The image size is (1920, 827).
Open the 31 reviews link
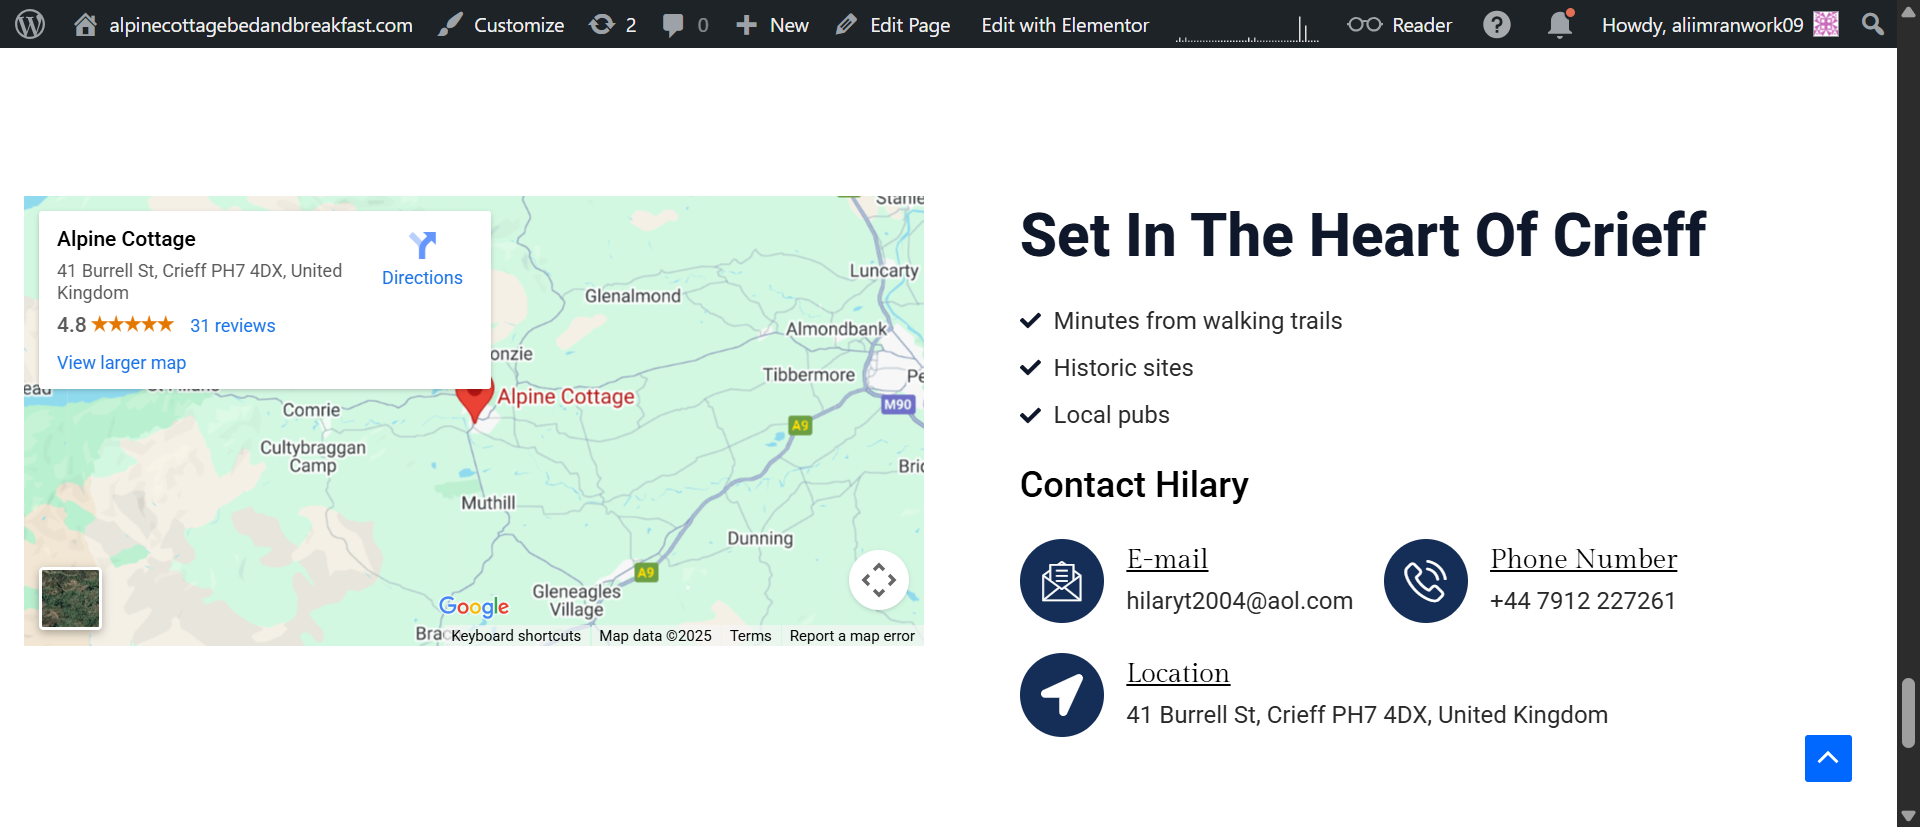click(232, 326)
